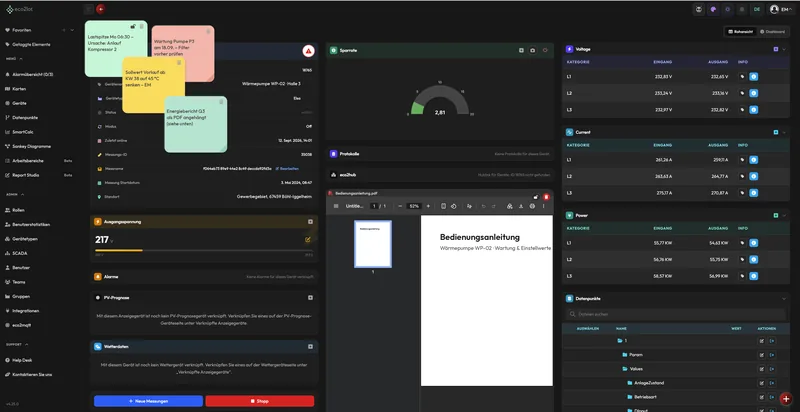
Task: Collapse the Power panel chevron
Action: click(x=784, y=216)
